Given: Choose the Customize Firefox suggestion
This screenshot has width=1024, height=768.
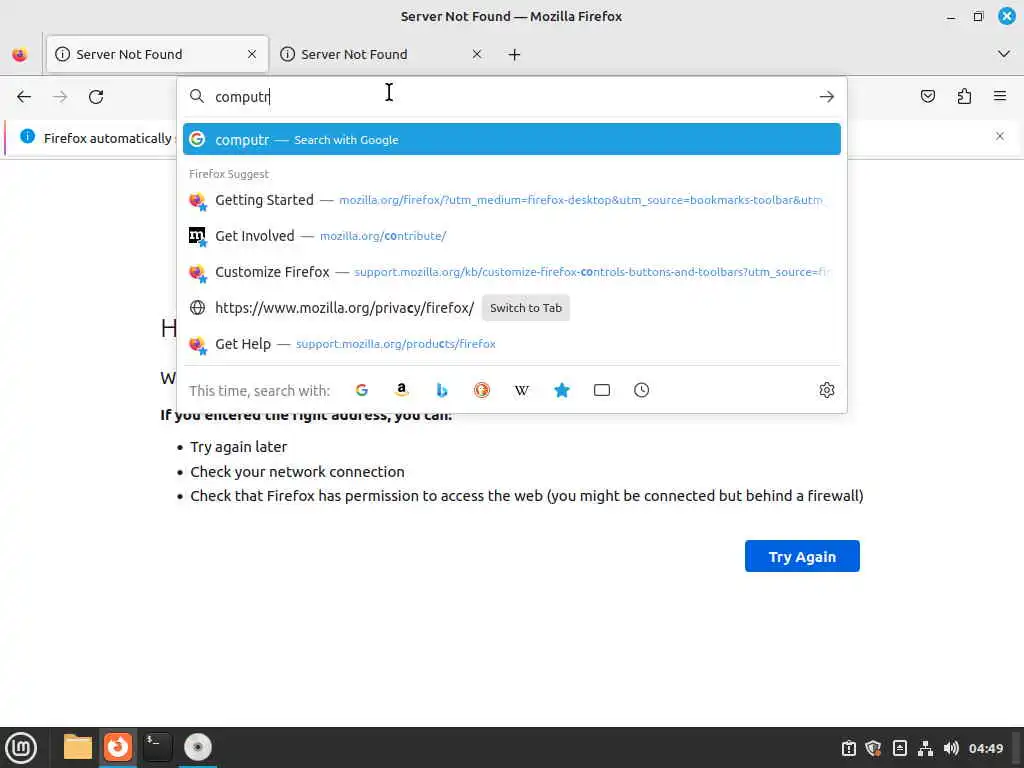Looking at the screenshot, I should click(x=511, y=272).
